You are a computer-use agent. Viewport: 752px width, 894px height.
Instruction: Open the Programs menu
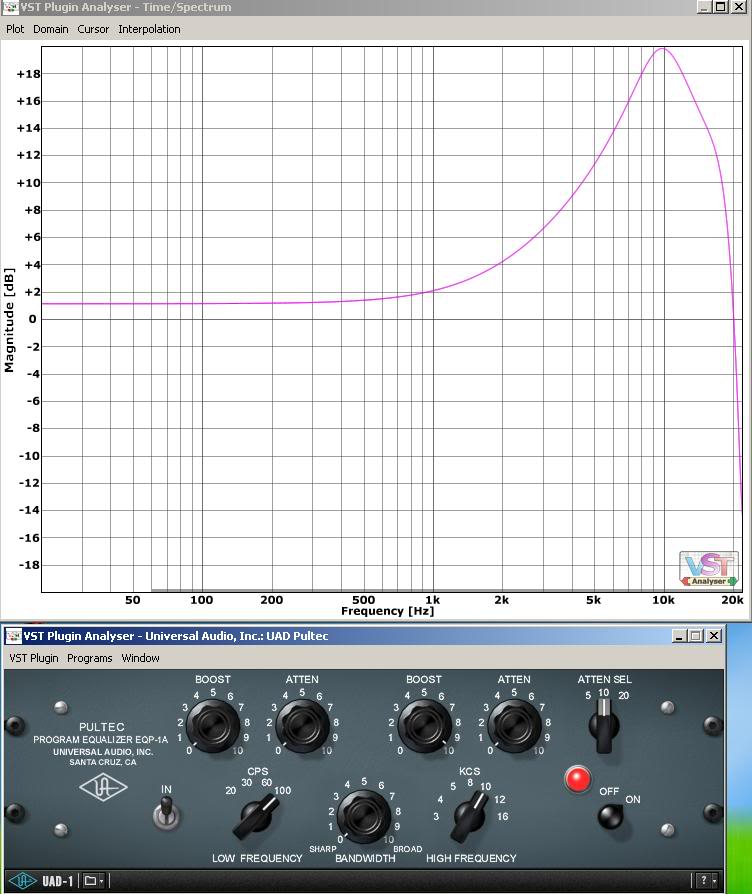(x=89, y=658)
